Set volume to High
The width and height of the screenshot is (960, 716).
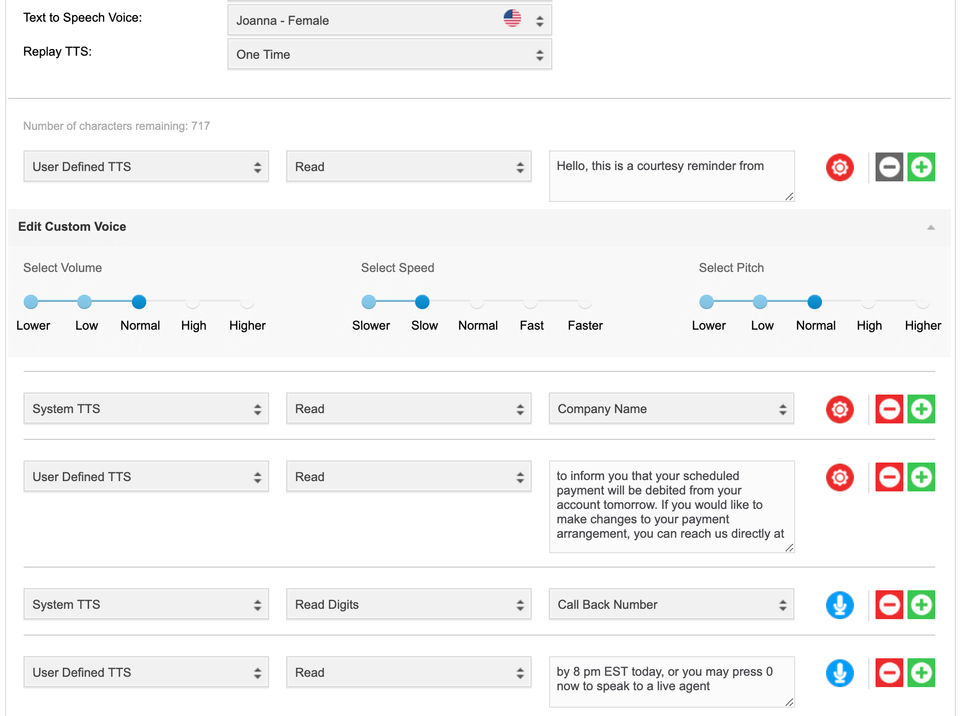(x=193, y=302)
